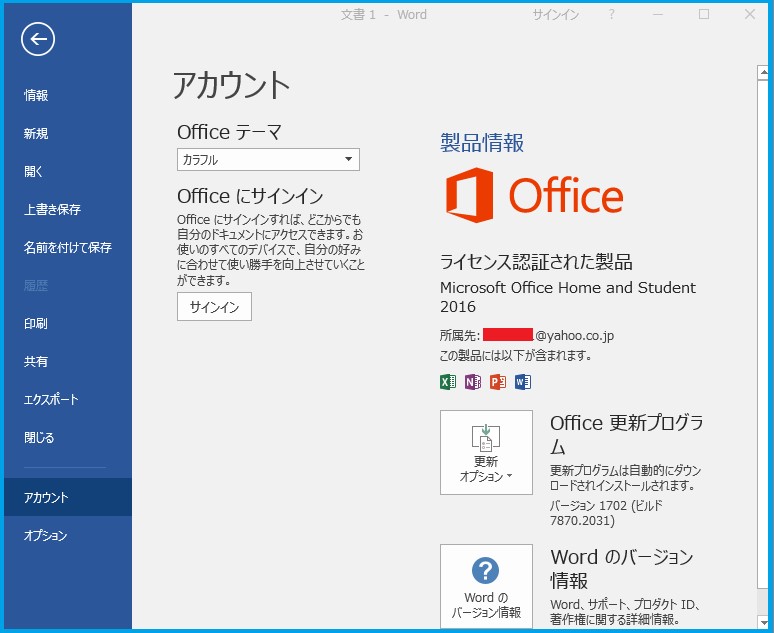This screenshot has width=774, height=633.
Task: Click the @yahoo.co.jp account text
Action: [574, 336]
